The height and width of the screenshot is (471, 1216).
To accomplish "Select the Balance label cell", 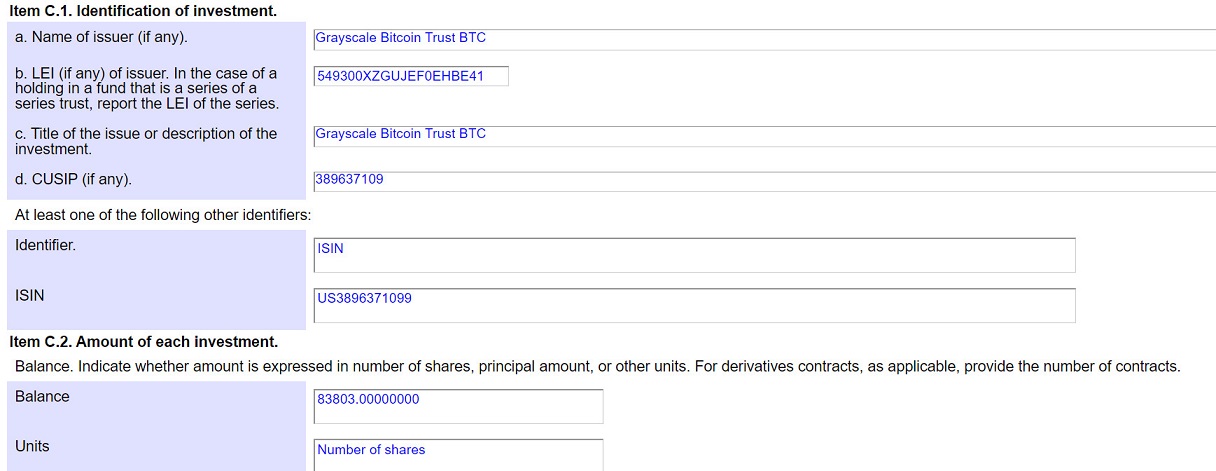I will point(156,405).
